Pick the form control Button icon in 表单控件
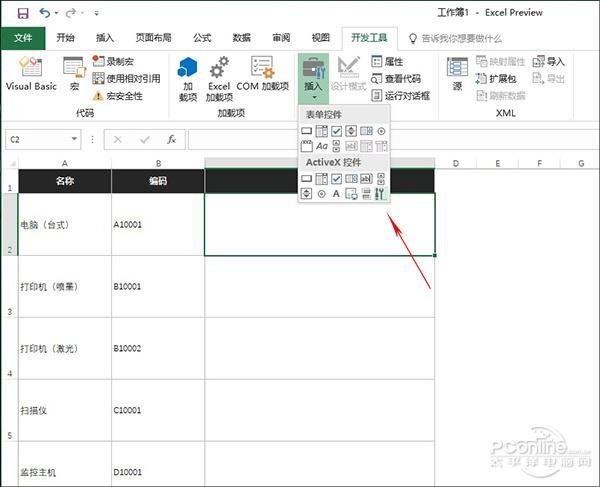 tap(306, 131)
